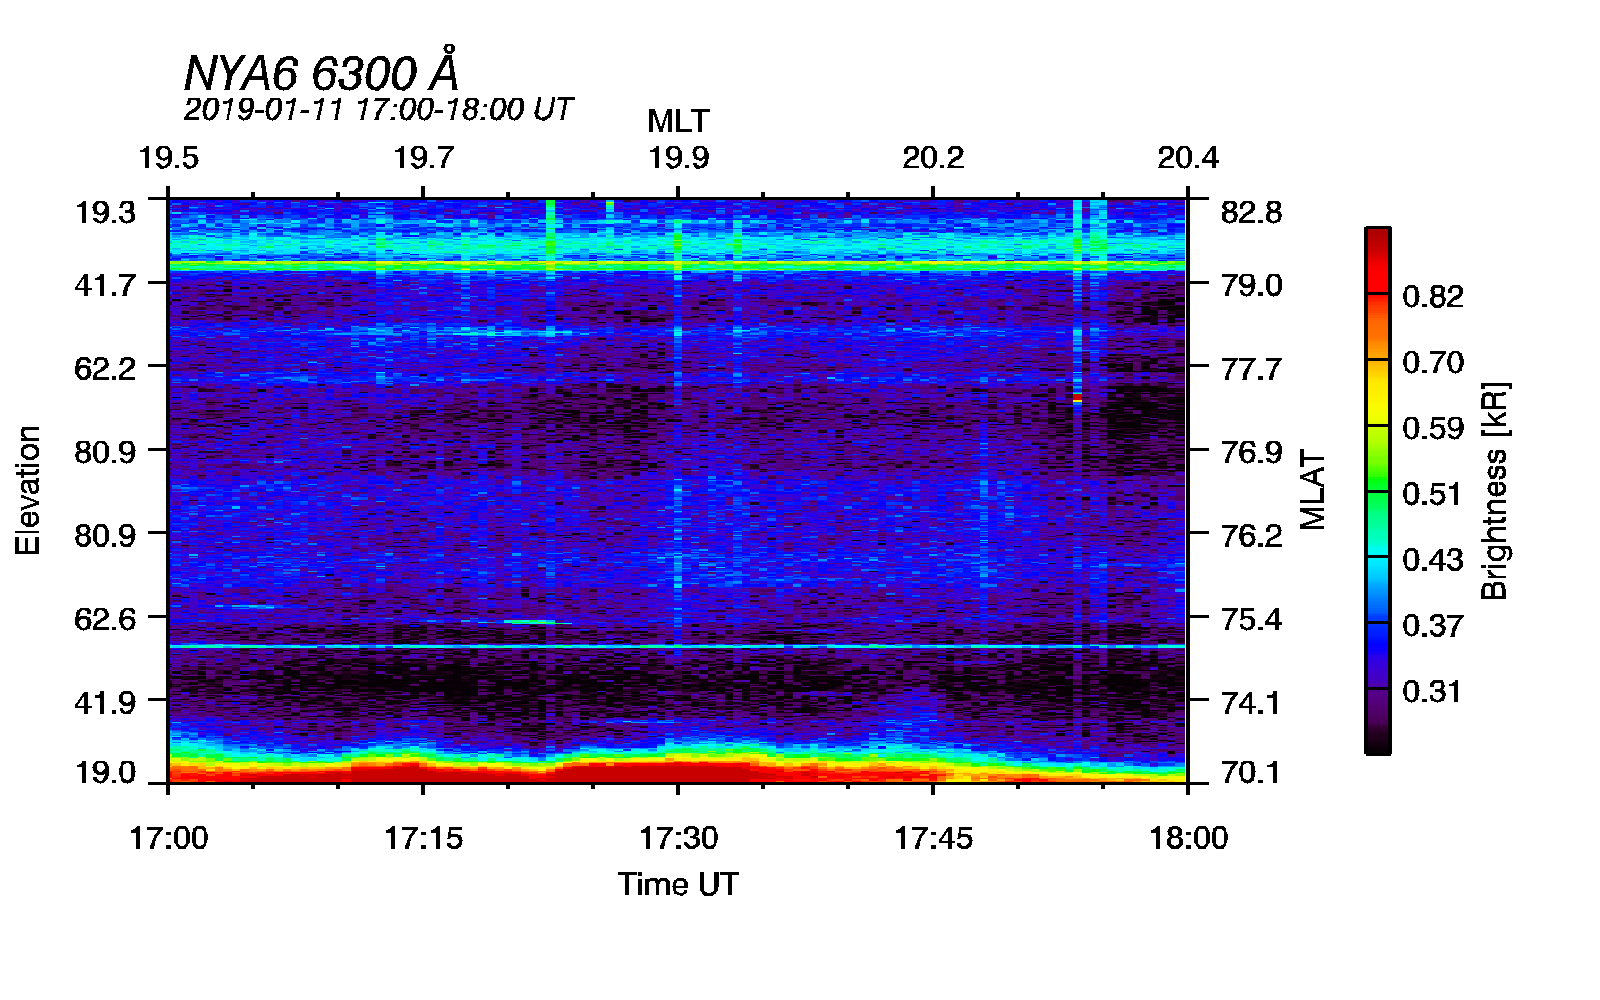Viewport: 1600px width, 1000px height.
Task: Select colorbar value 0.43
Action: click(x=1433, y=559)
